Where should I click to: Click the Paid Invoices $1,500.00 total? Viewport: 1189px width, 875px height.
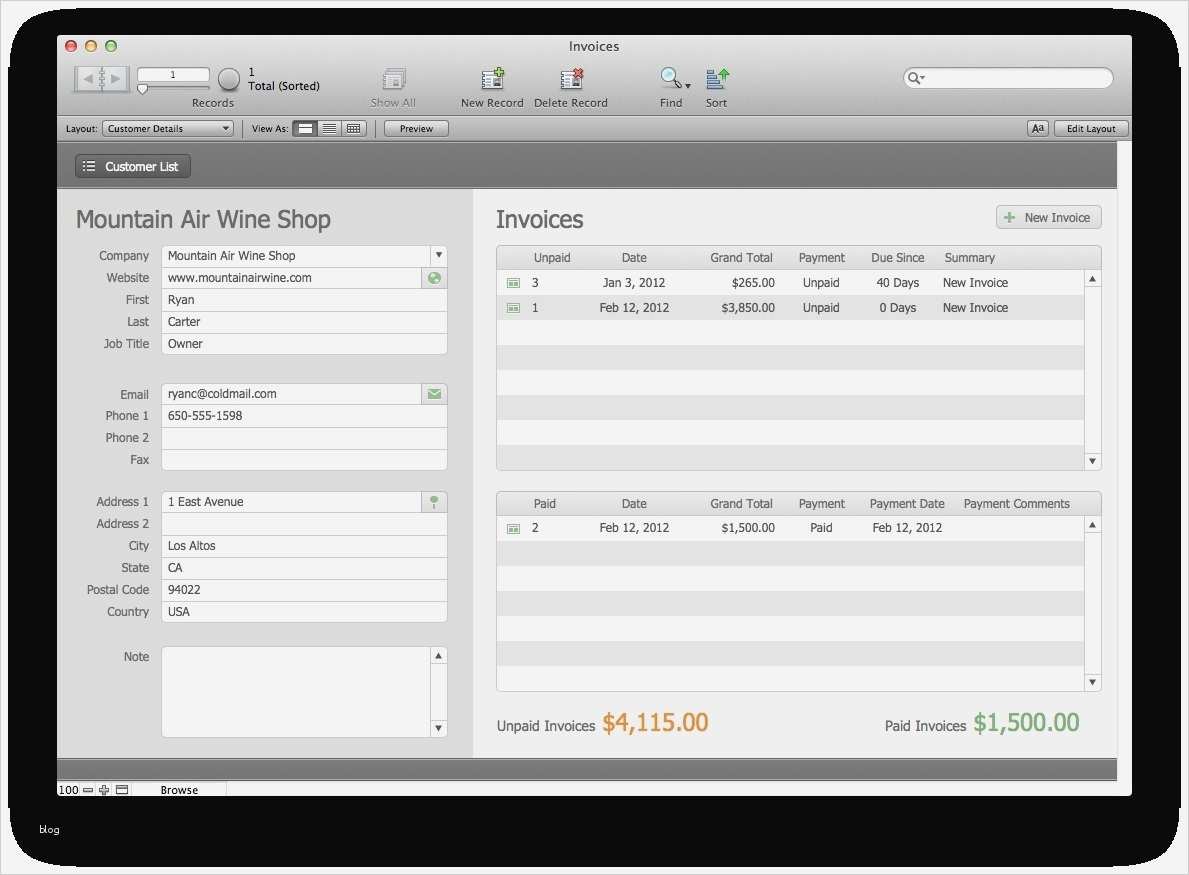pos(1026,723)
